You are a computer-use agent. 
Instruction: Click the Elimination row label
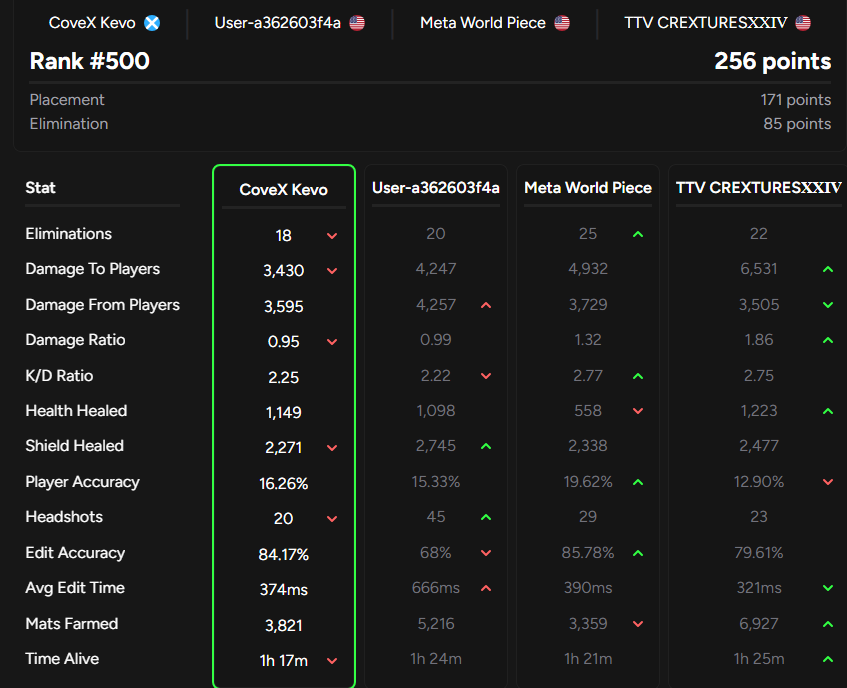(x=69, y=124)
